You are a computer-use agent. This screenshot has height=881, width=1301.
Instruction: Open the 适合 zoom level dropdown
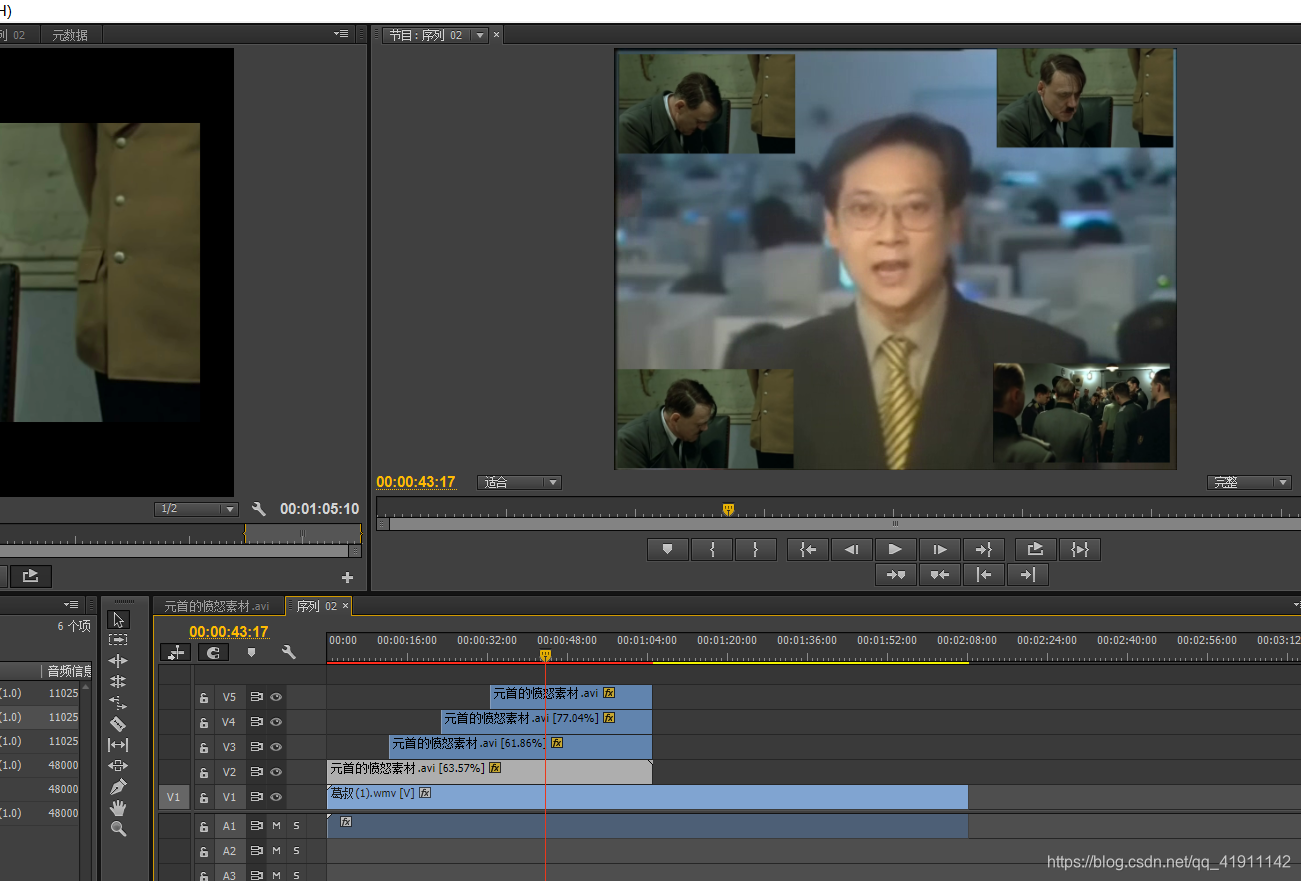coord(519,482)
